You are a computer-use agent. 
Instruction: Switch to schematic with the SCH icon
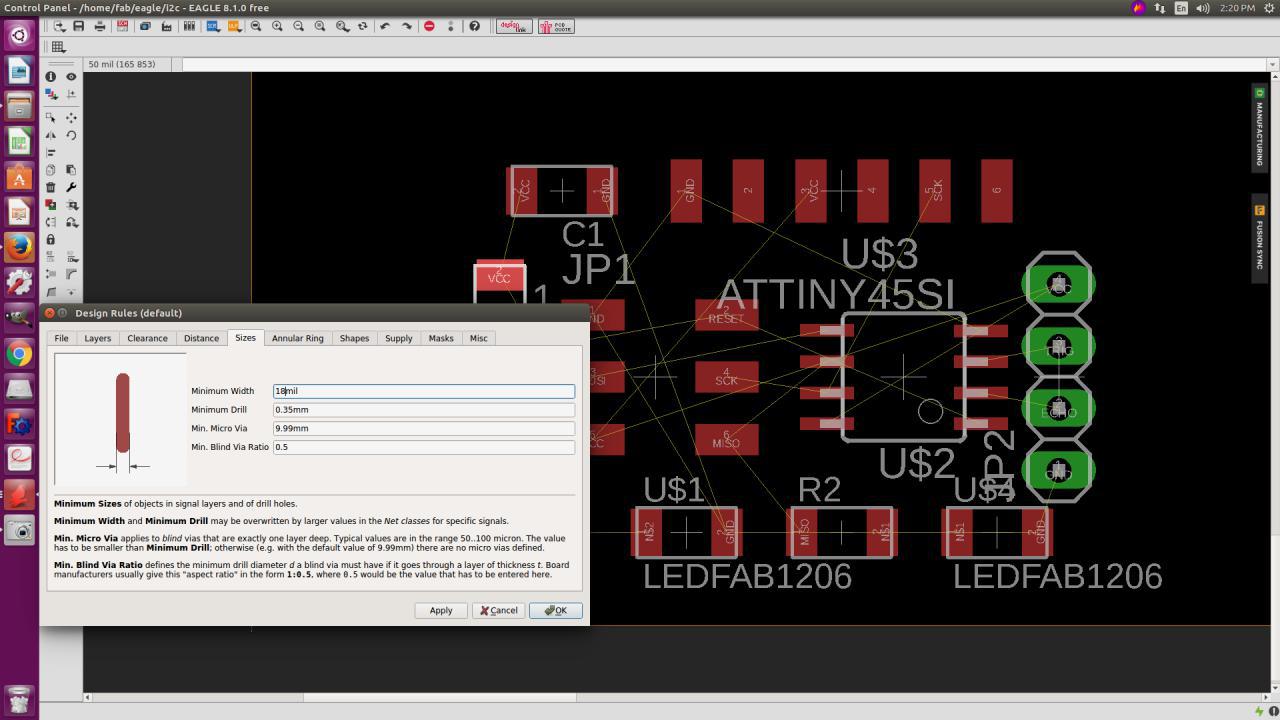123,26
